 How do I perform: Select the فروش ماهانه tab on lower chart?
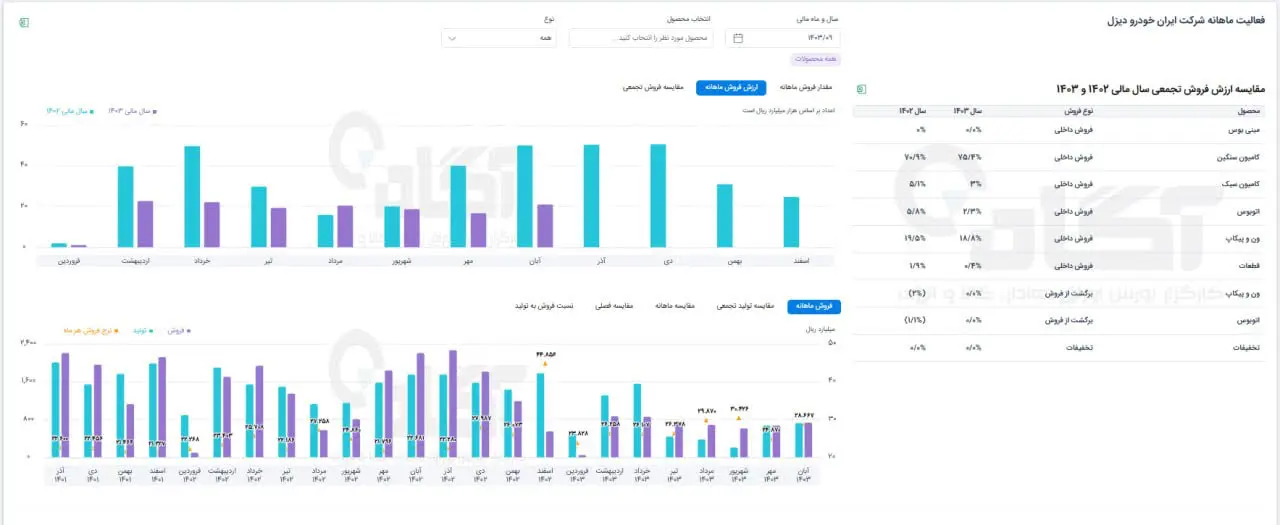pos(815,306)
